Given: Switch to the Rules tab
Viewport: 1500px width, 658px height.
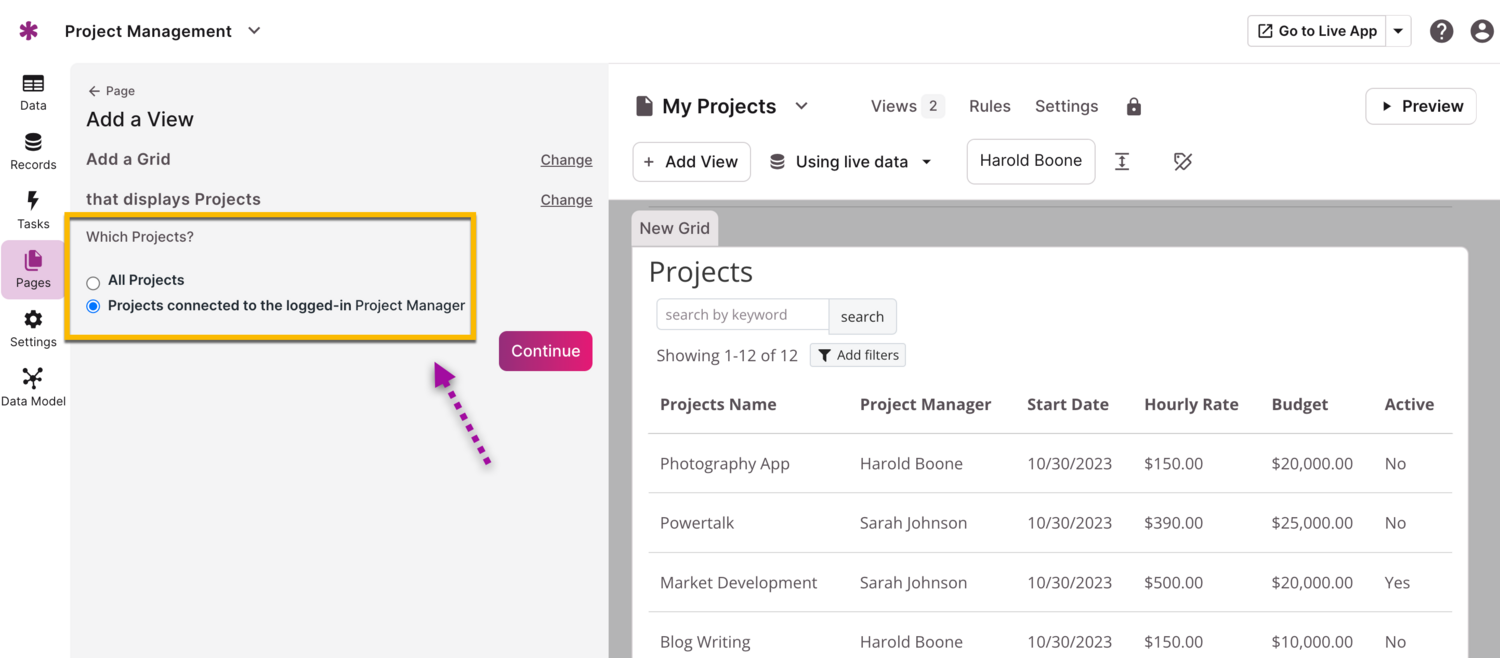Looking at the screenshot, I should point(989,106).
